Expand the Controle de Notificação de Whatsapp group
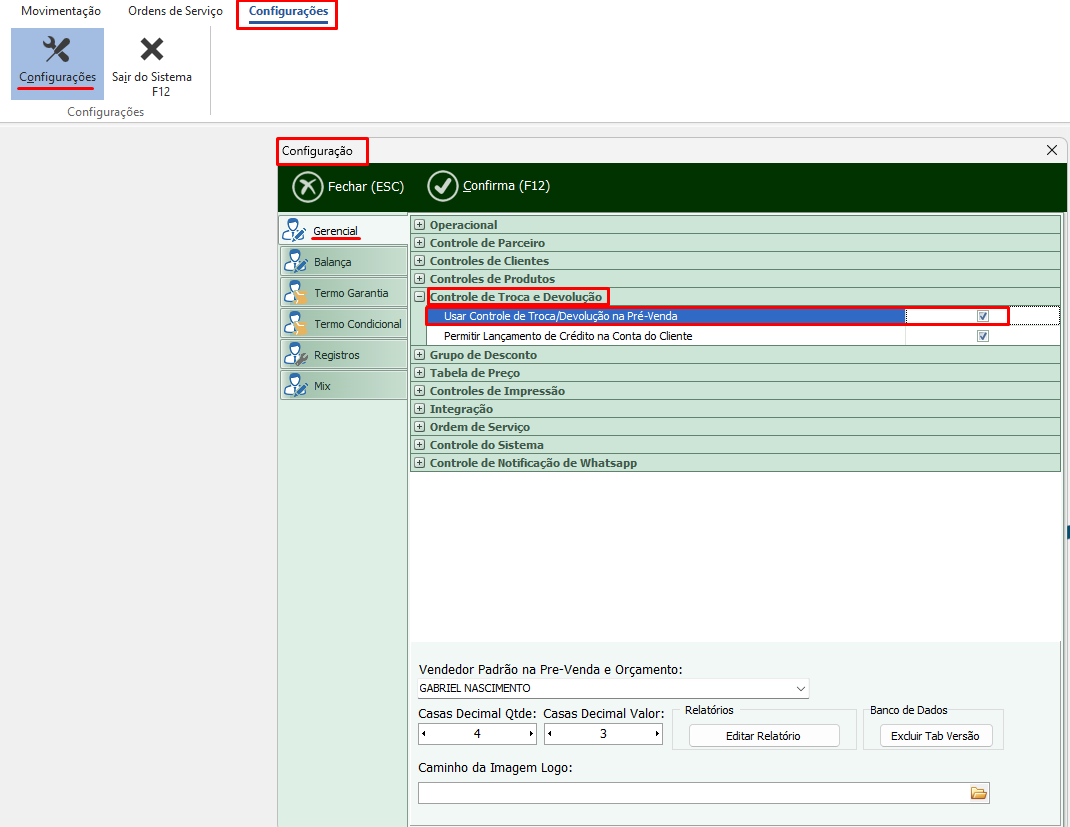 coord(420,463)
